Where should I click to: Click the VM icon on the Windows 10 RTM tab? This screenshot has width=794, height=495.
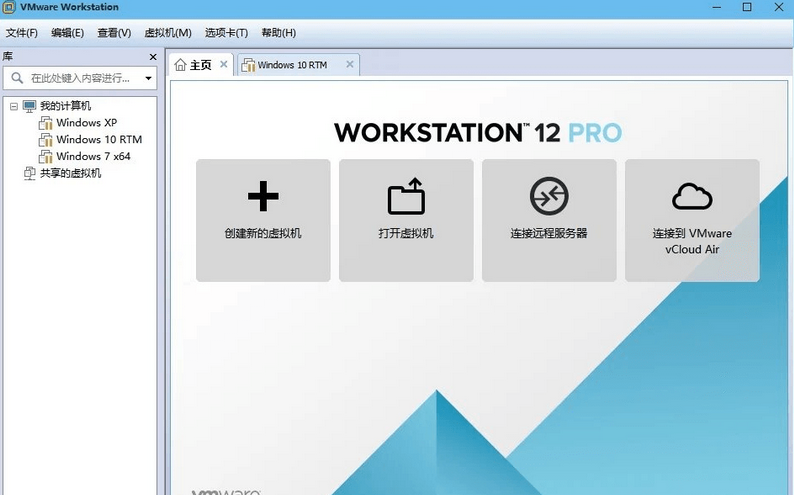248,65
